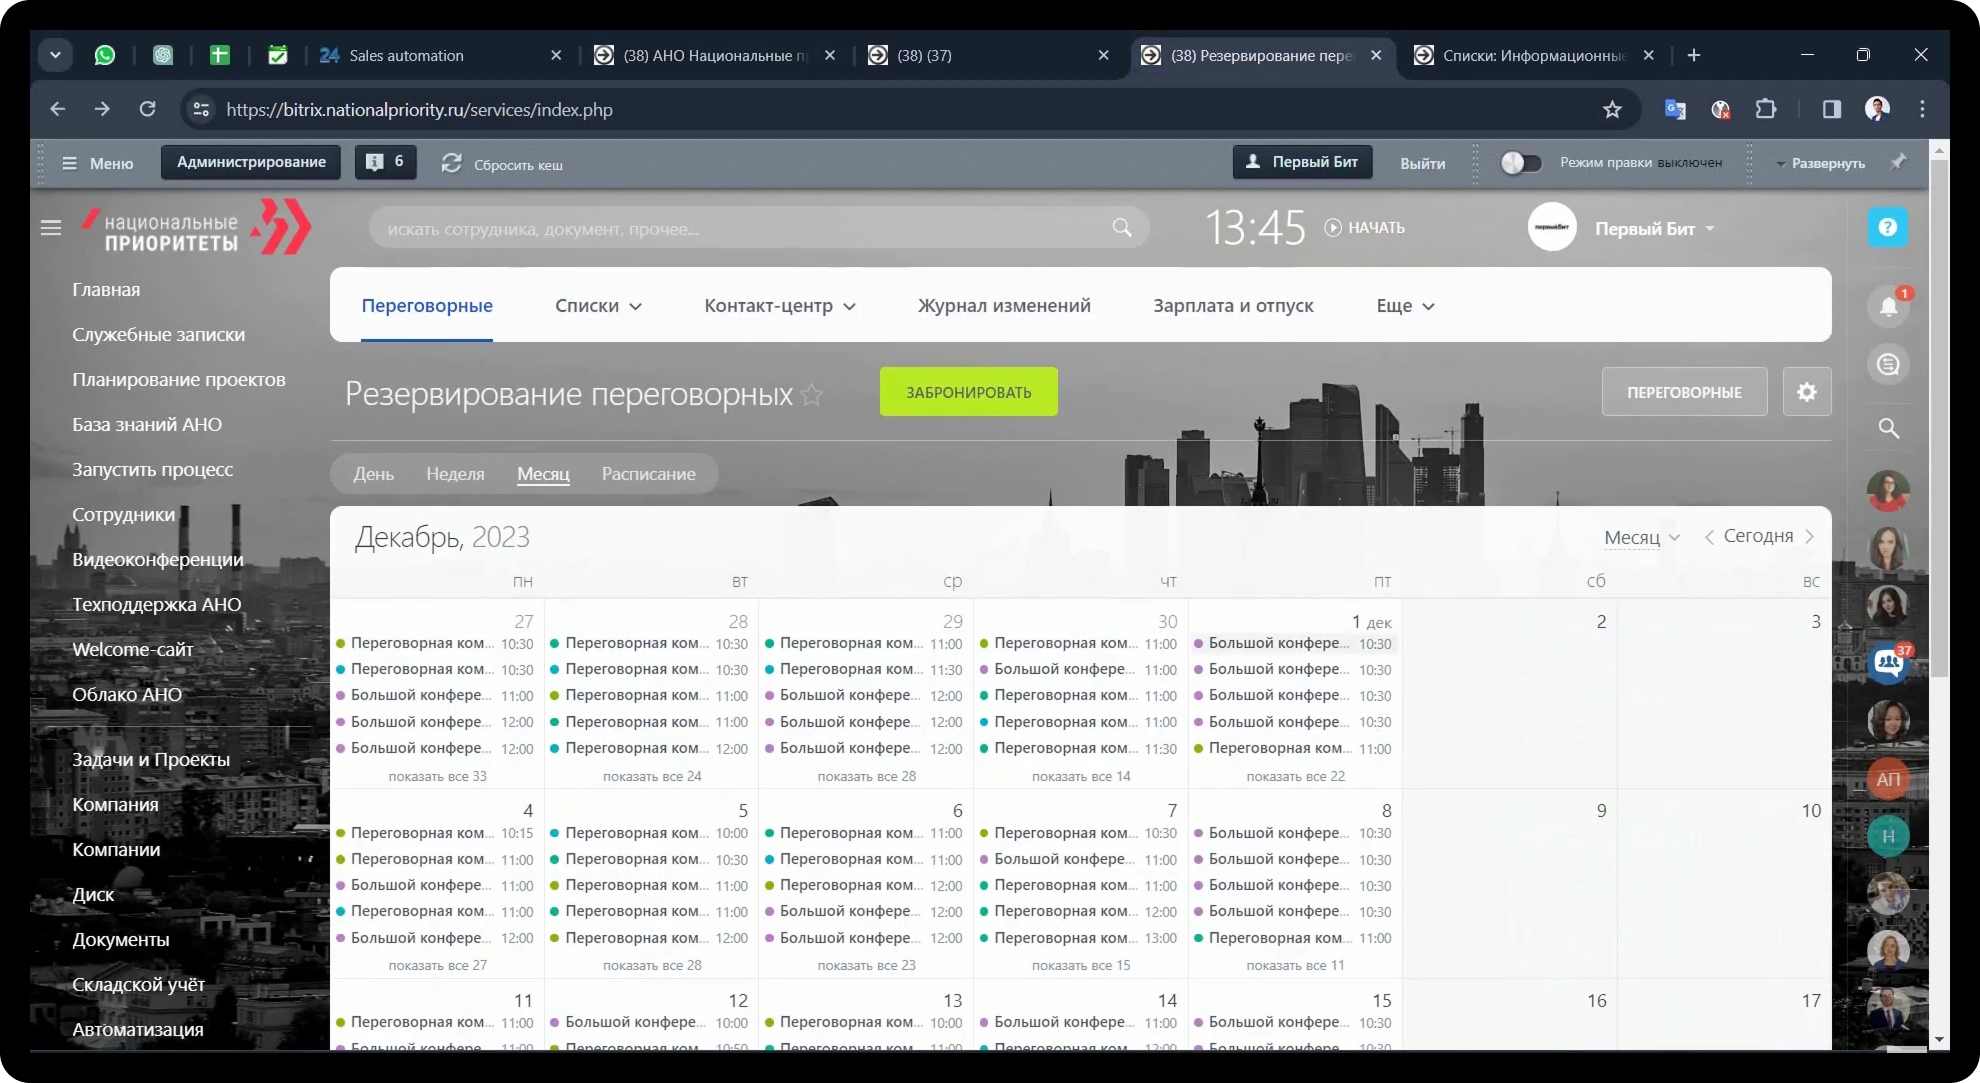Click the notifications bell icon
The height and width of the screenshot is (1083, 1980).
[1888, 307]
